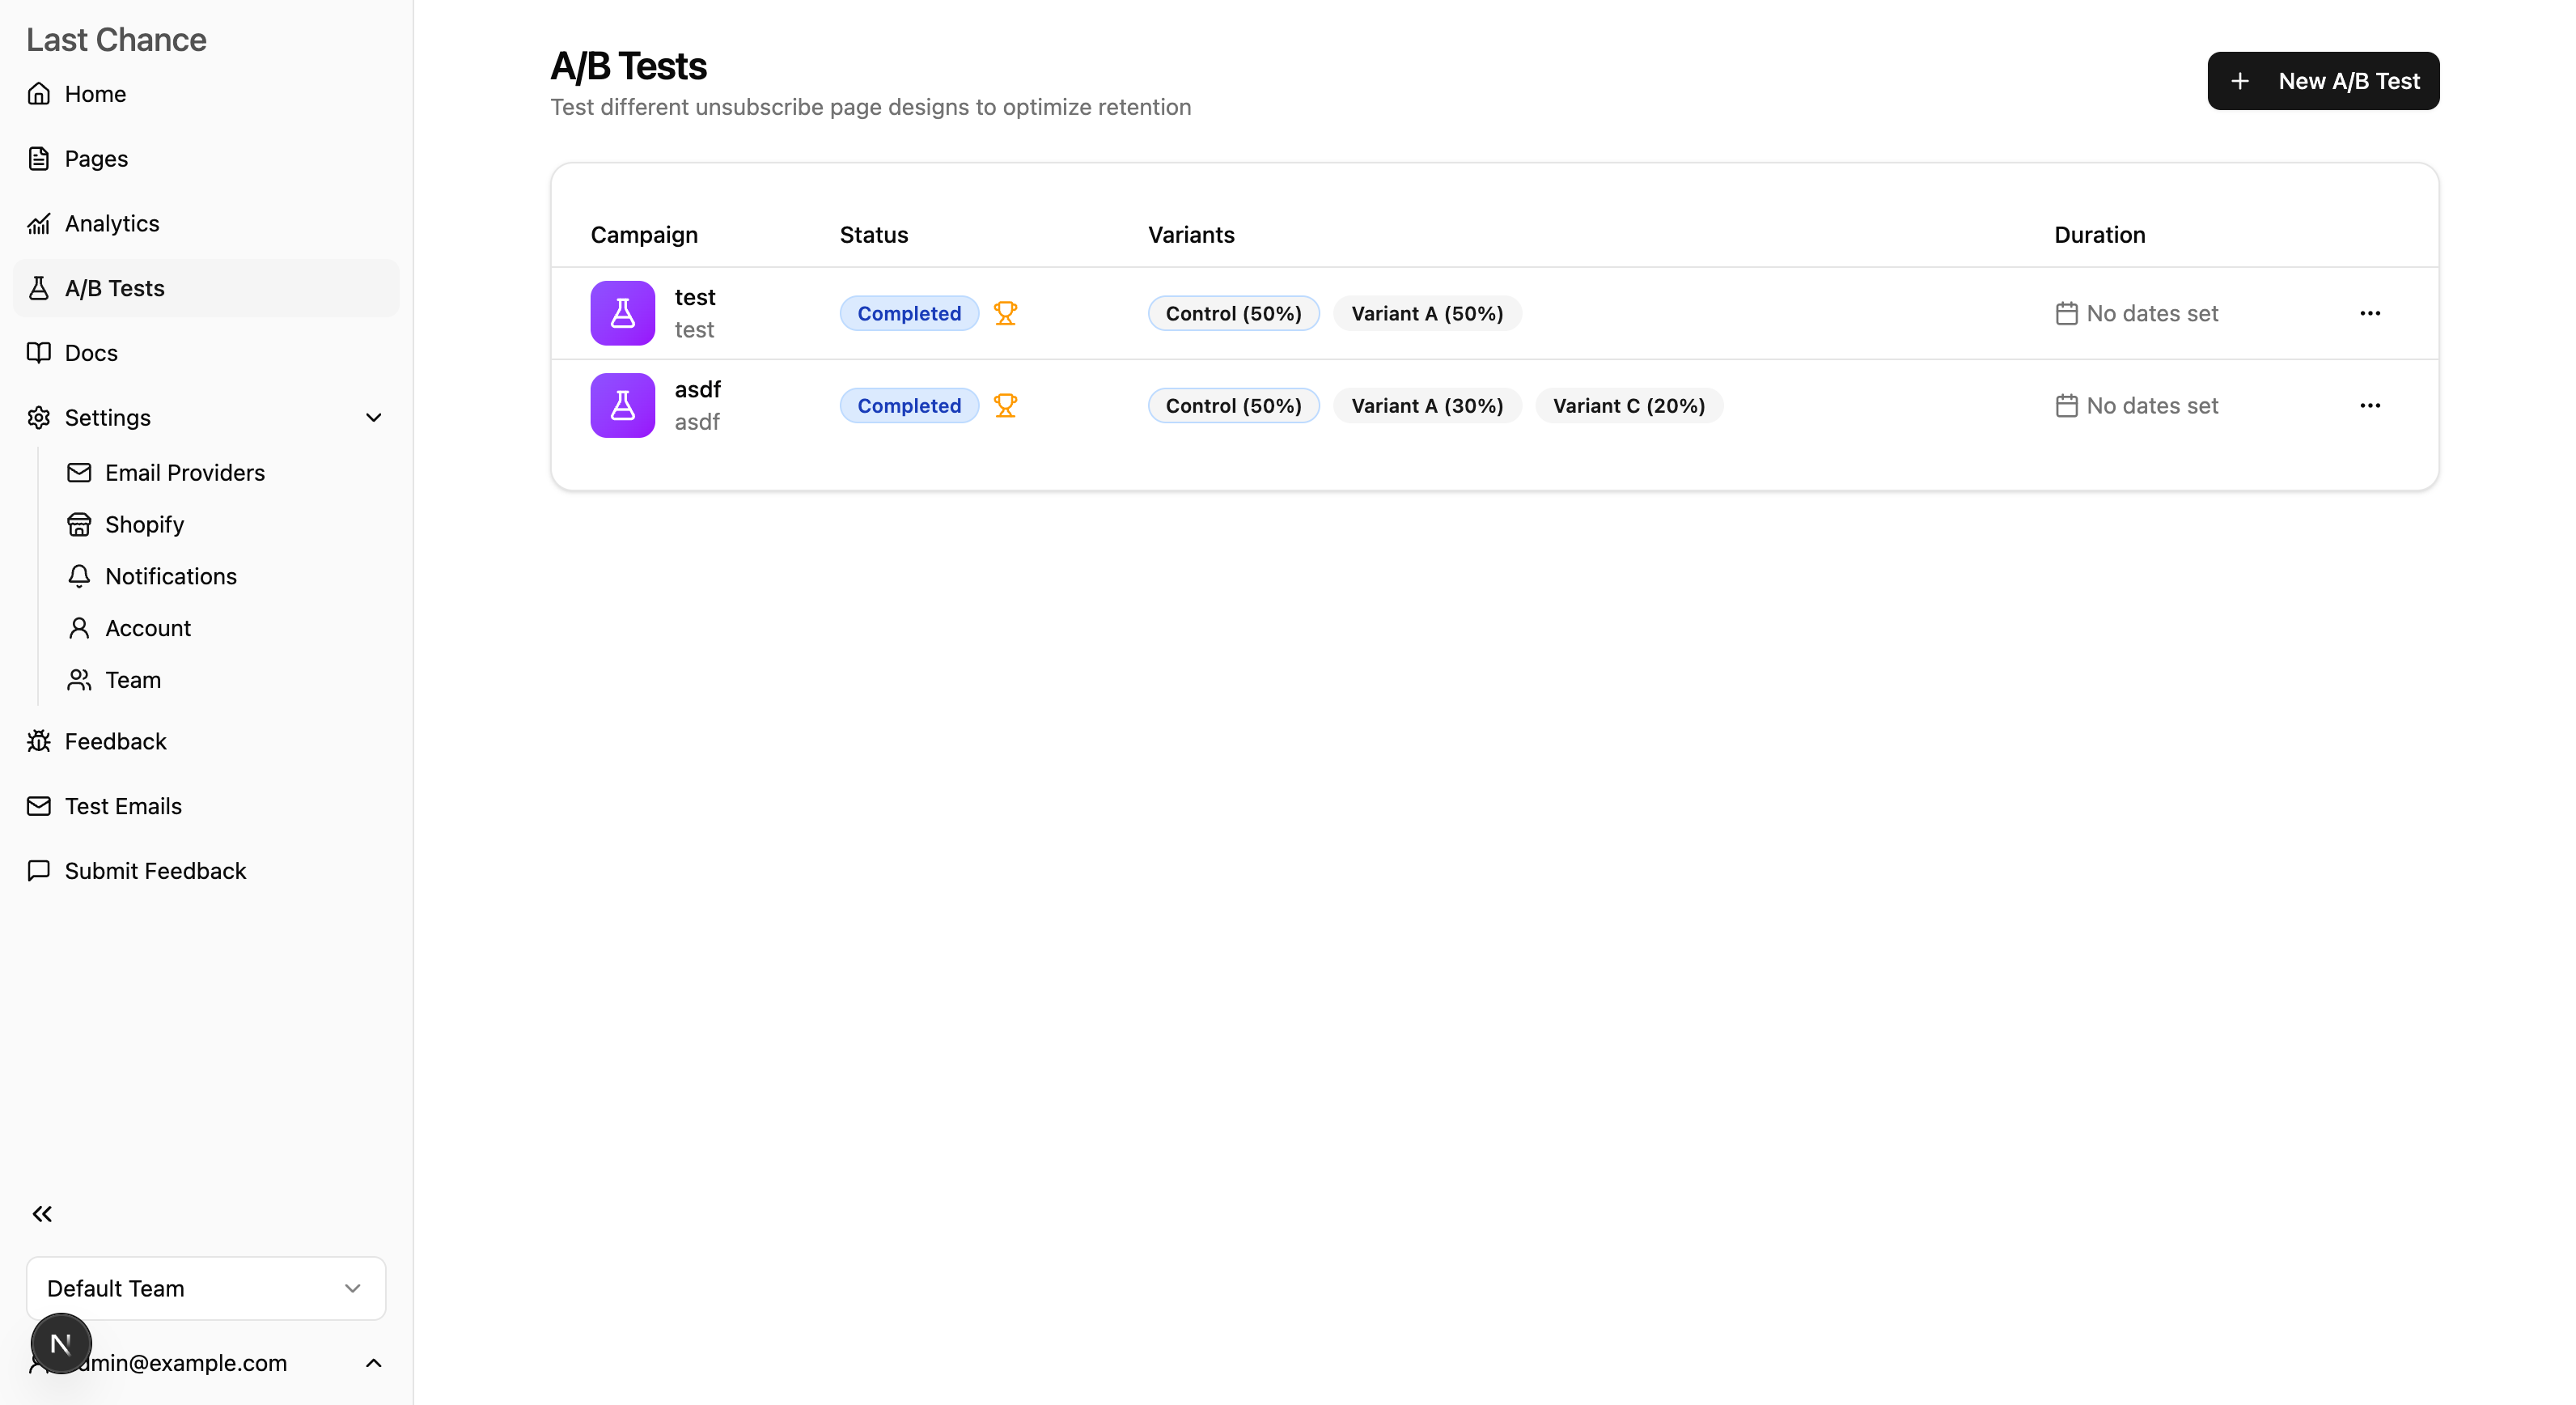2576x1405 pixels.
Task: Open the three-dot menu for asdf campaign
Action: [2369, 405]
